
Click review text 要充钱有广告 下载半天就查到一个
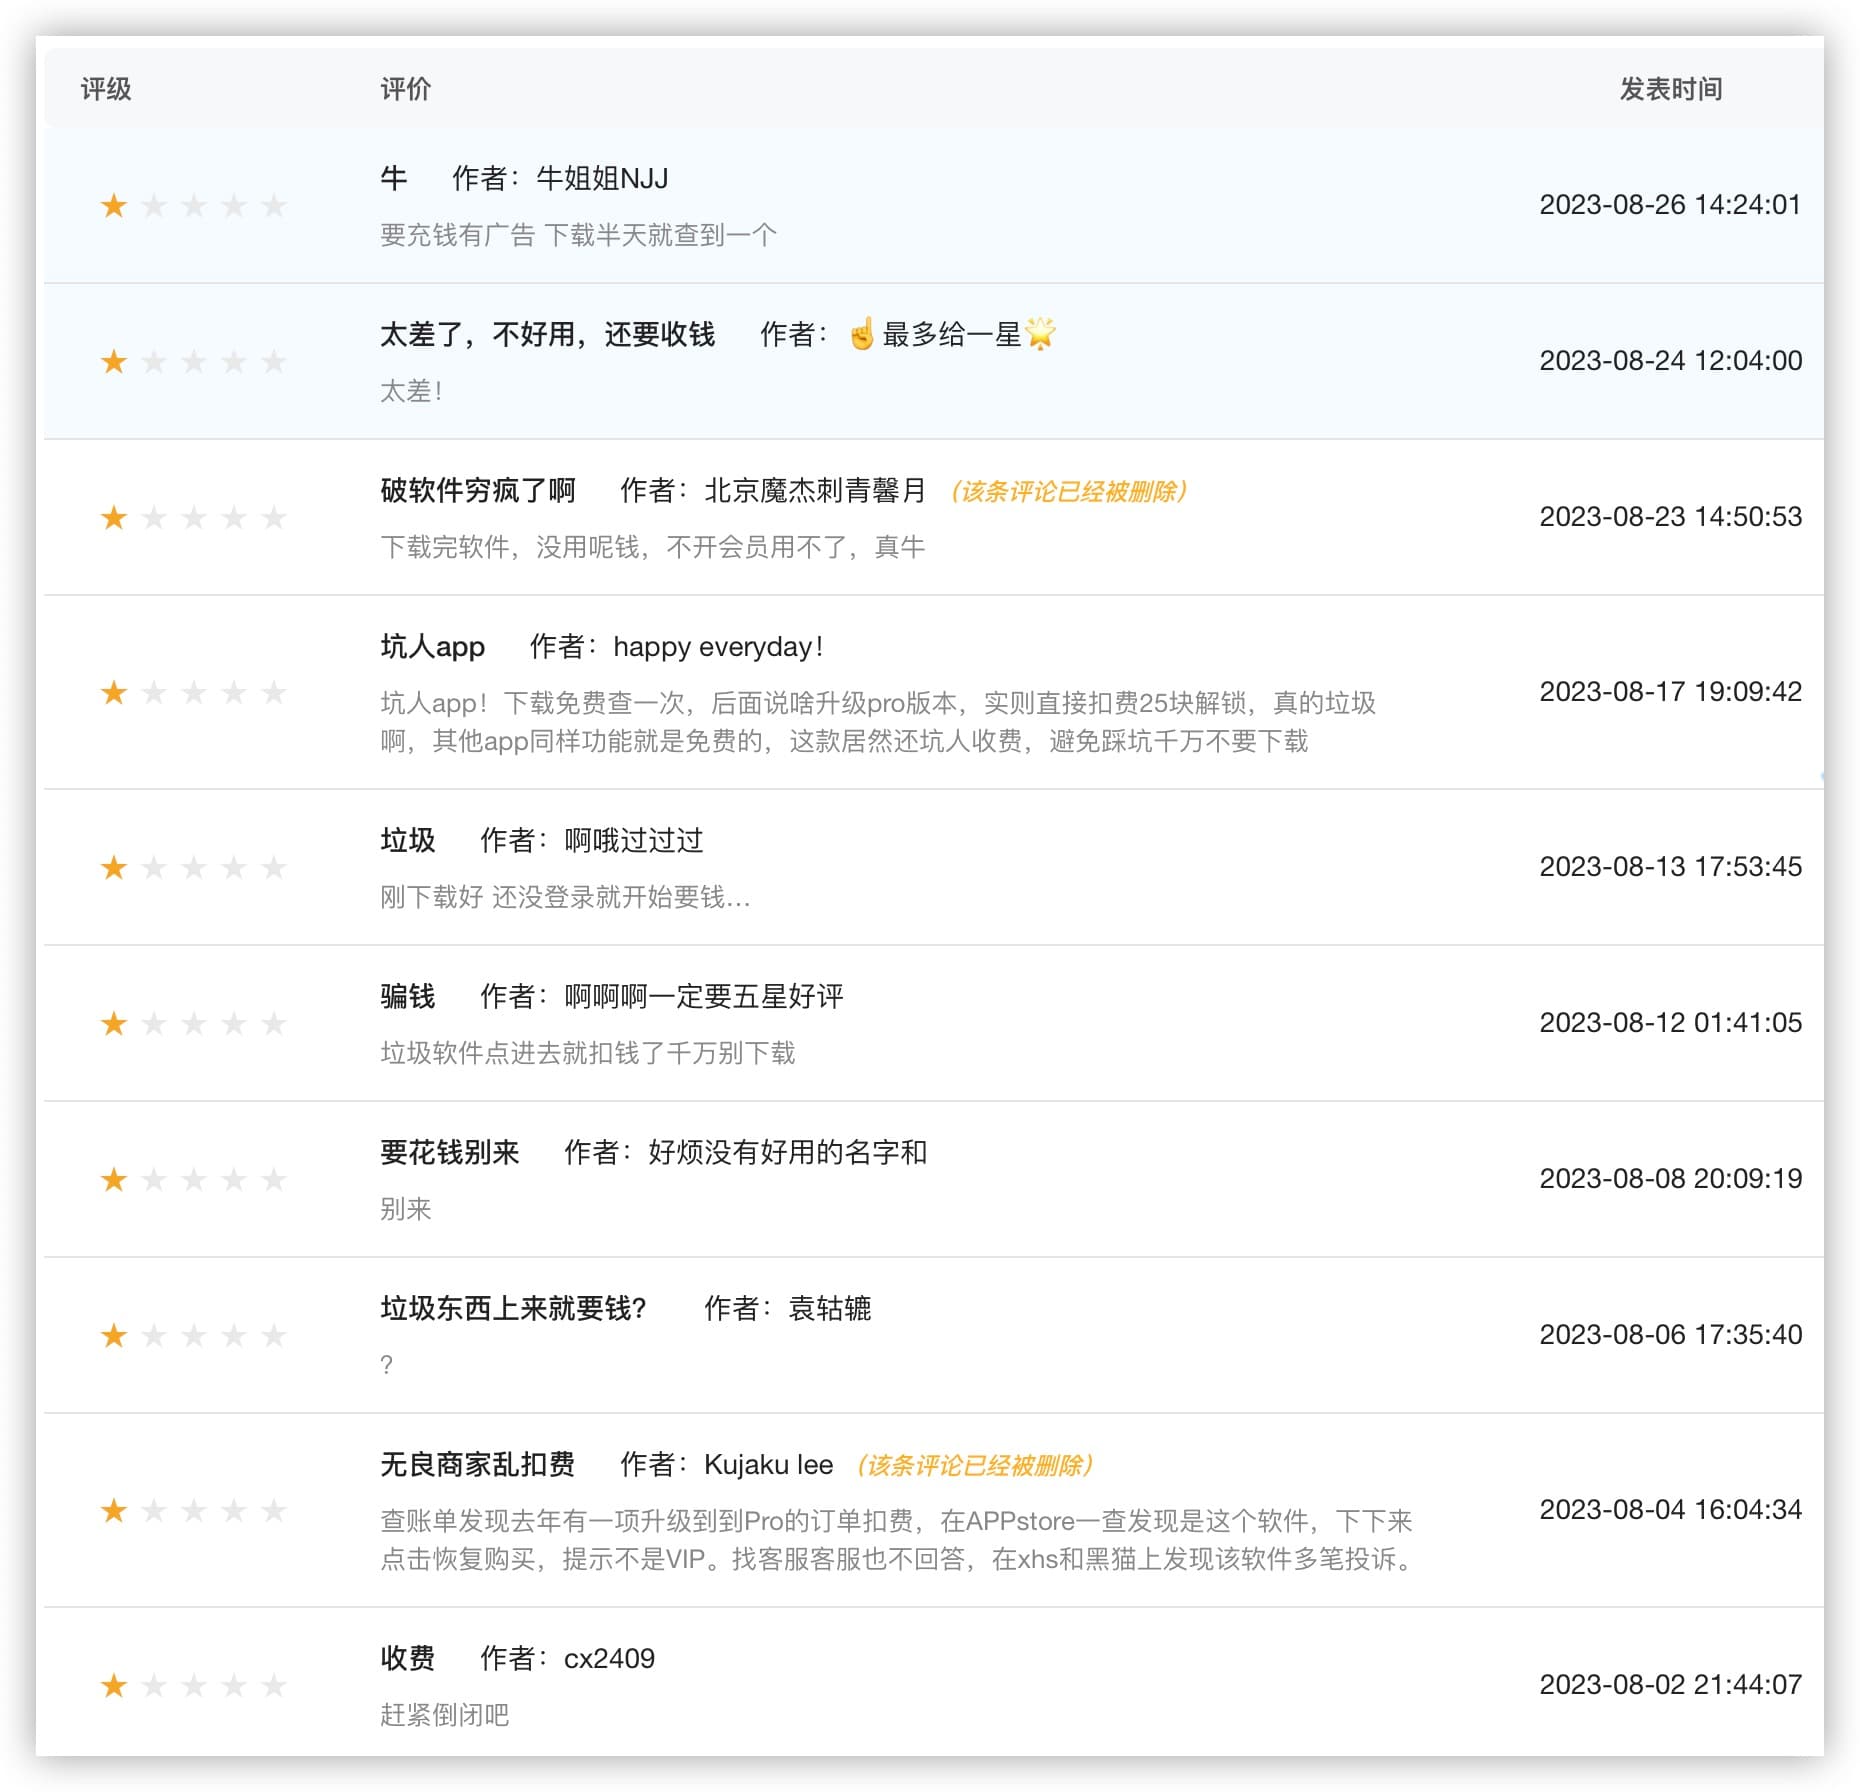[578, 235]
